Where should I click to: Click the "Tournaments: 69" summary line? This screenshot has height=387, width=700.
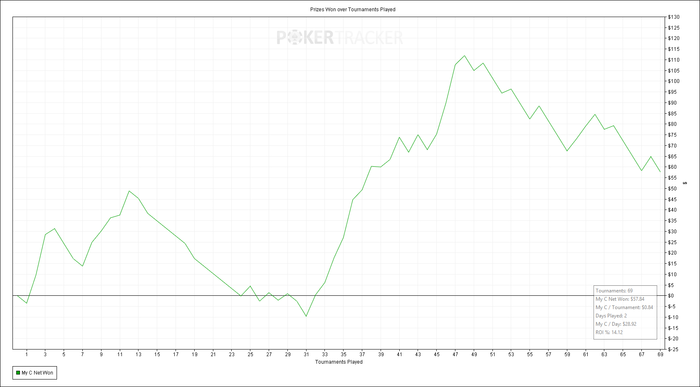[x=614, y=291]
